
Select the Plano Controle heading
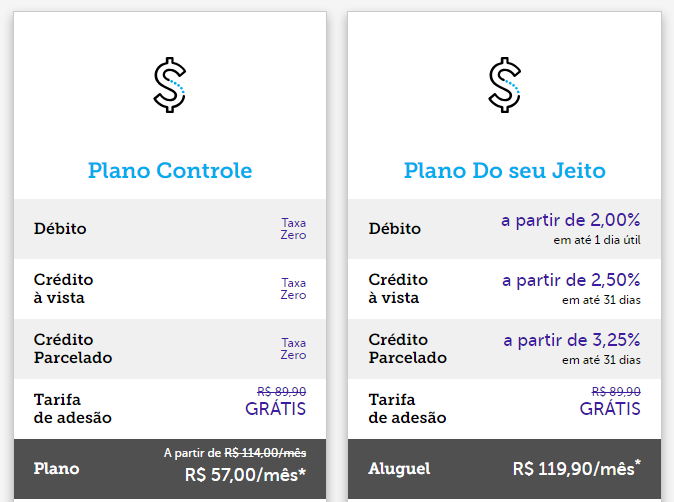170,171
